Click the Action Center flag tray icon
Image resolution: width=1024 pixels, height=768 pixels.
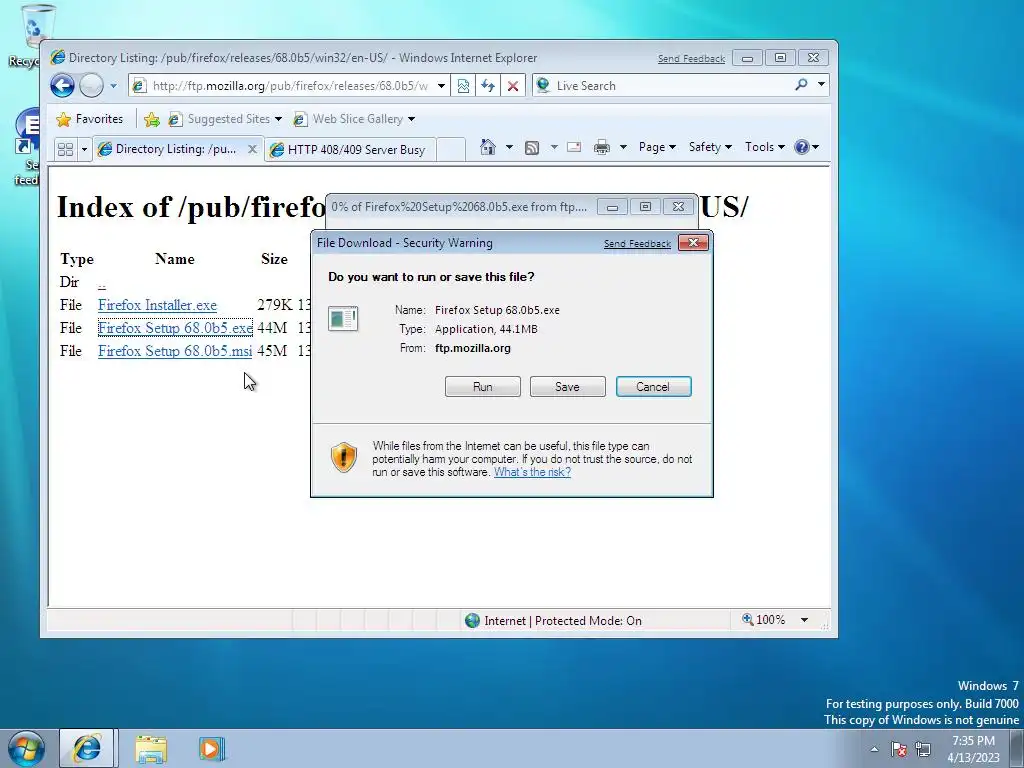(899, 749)
